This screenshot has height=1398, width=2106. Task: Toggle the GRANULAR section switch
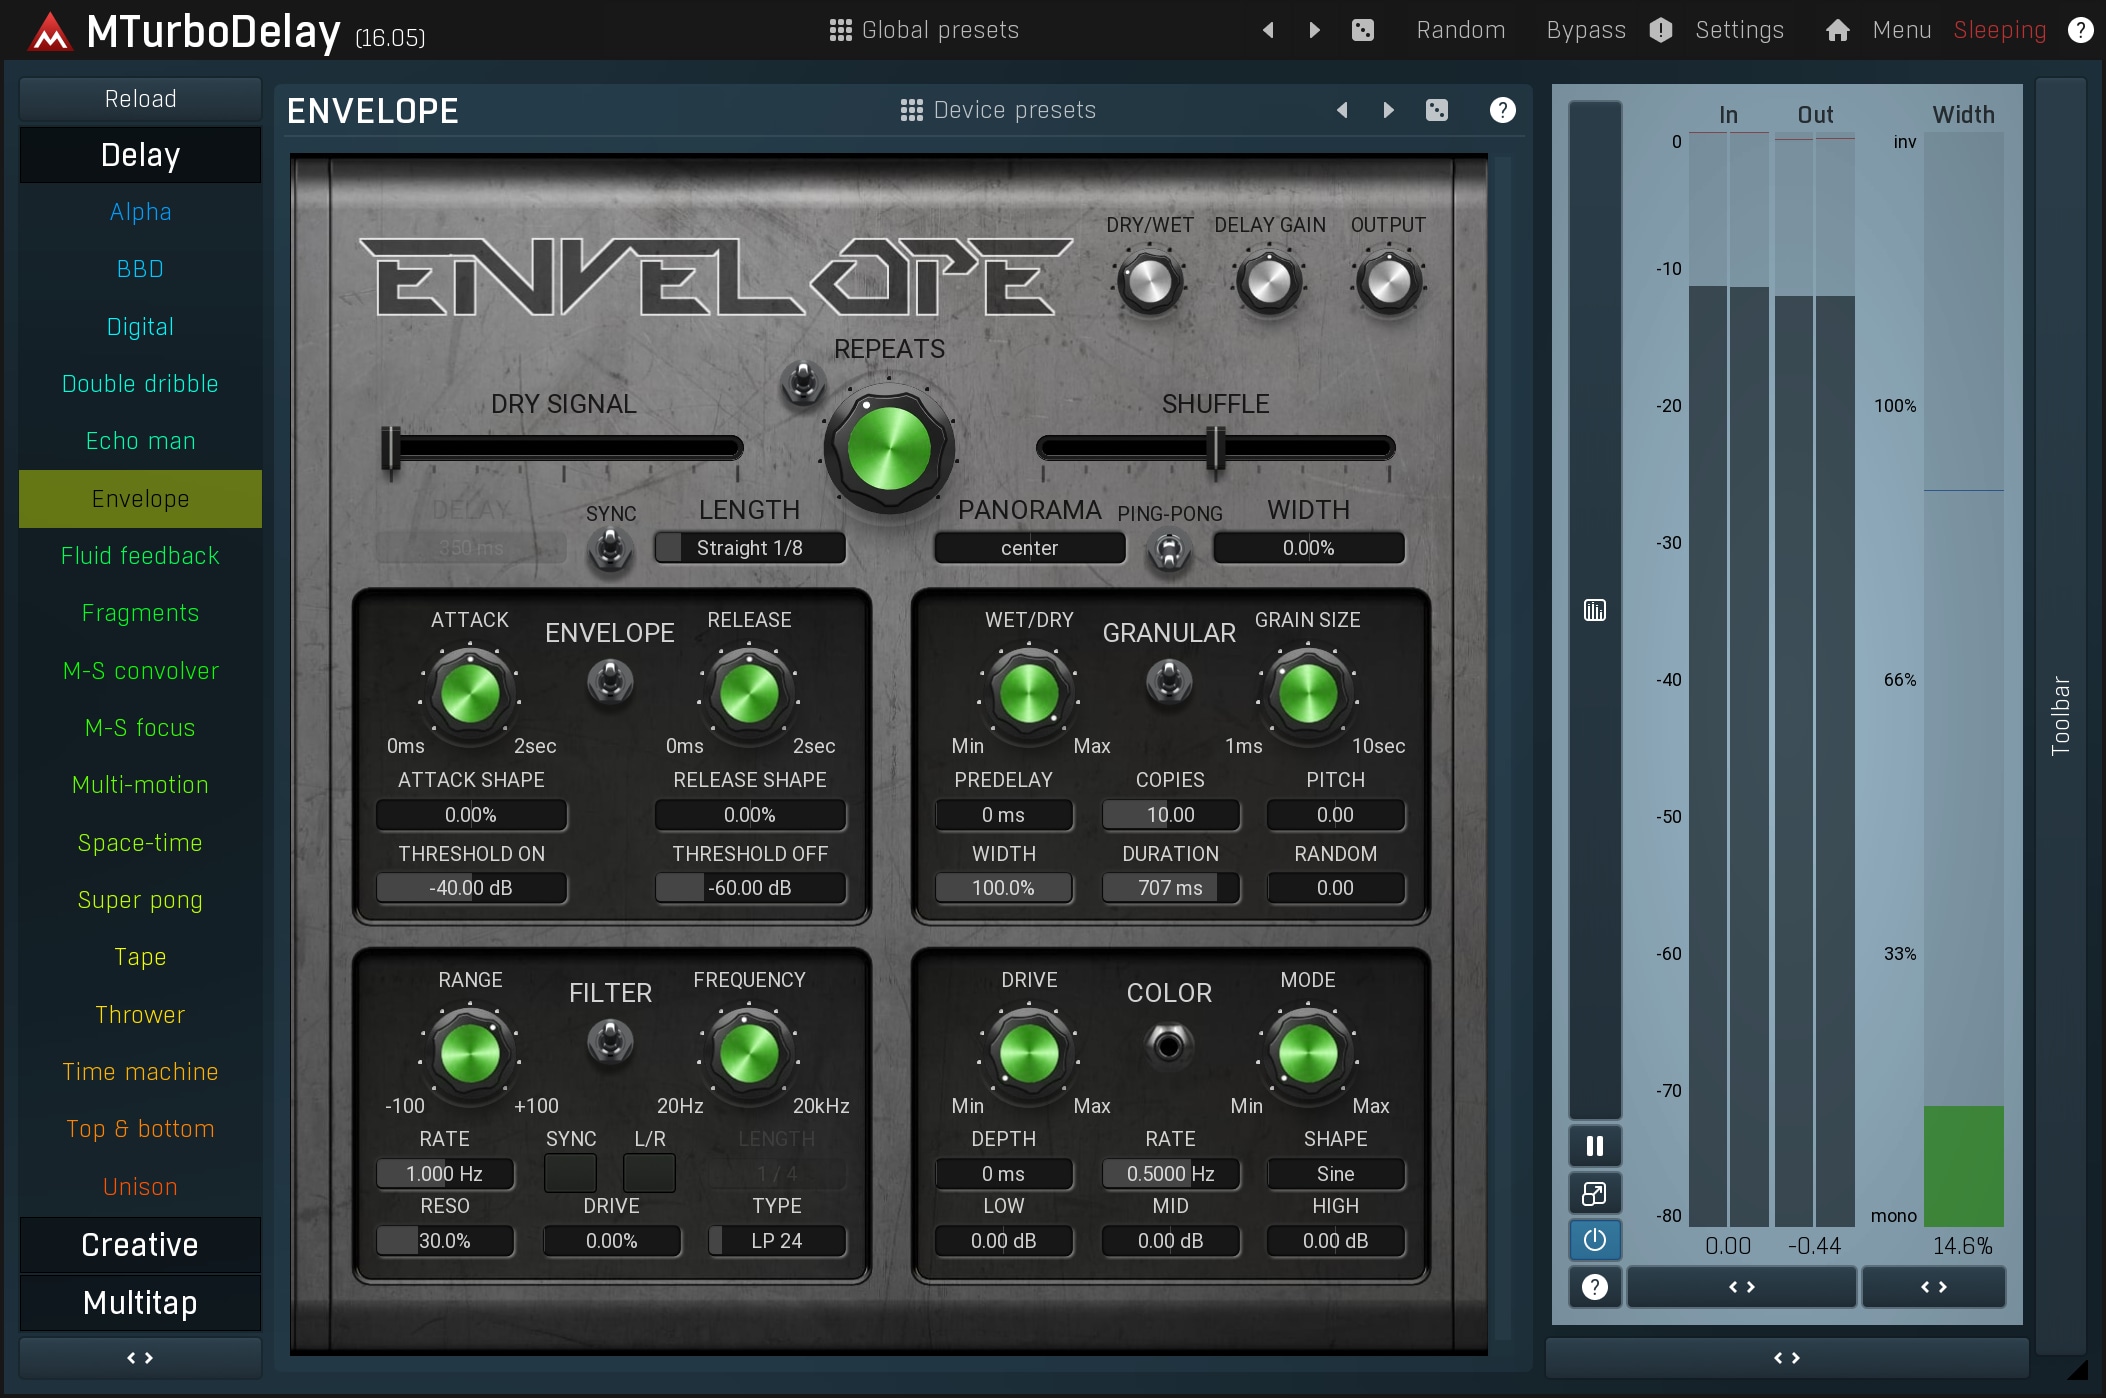[1169, 682]
